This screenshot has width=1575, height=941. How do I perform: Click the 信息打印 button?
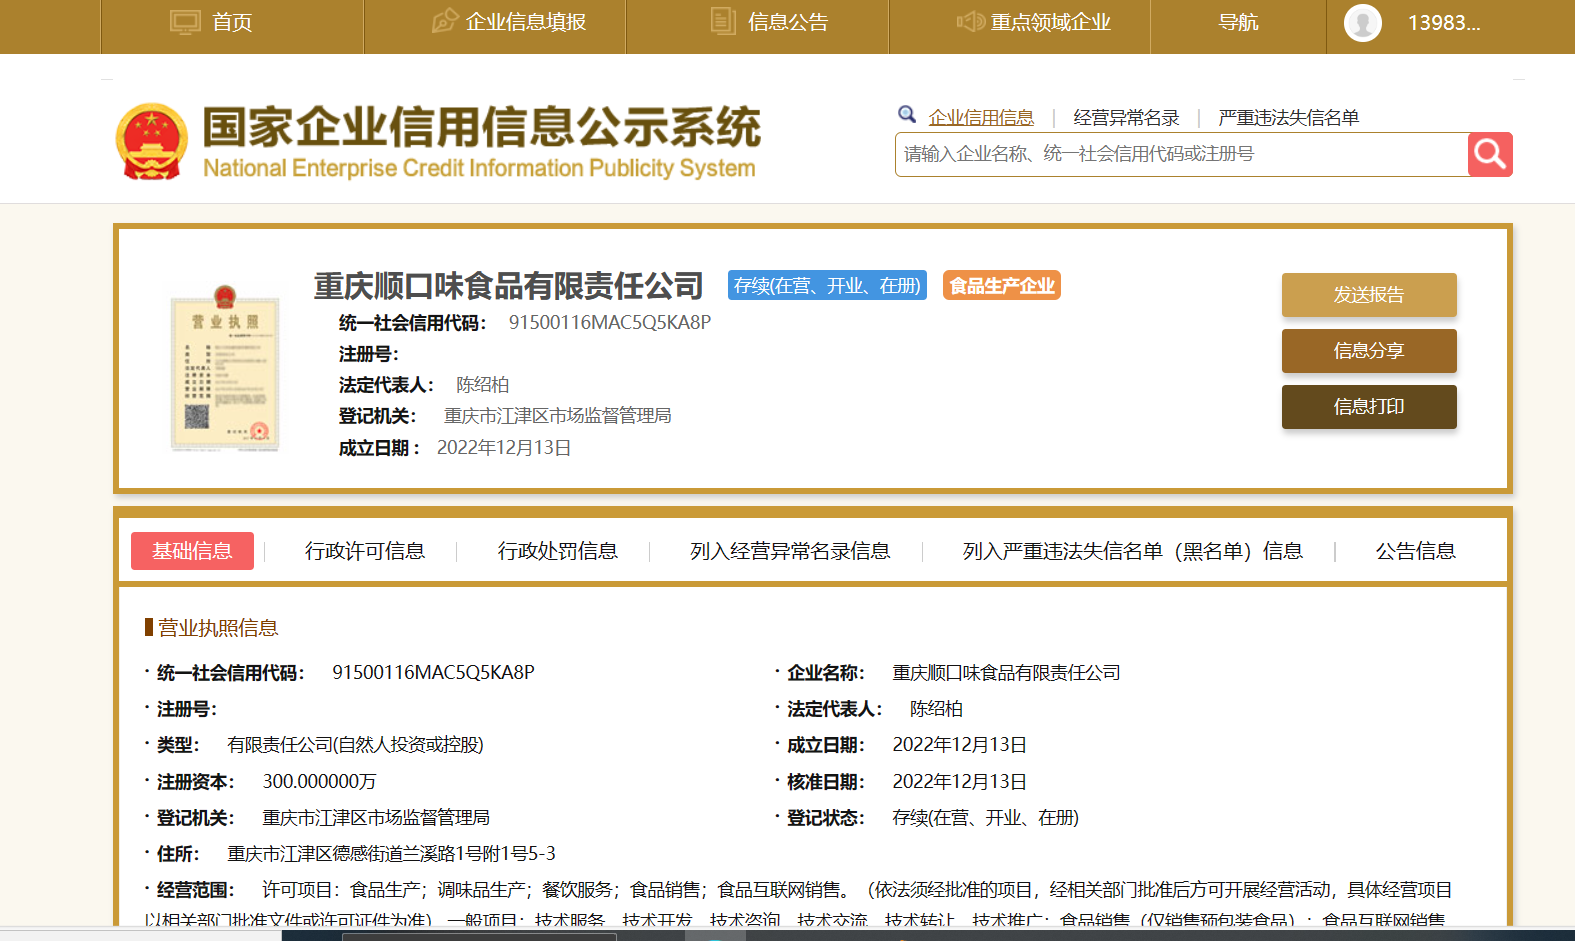[1369, 407]
